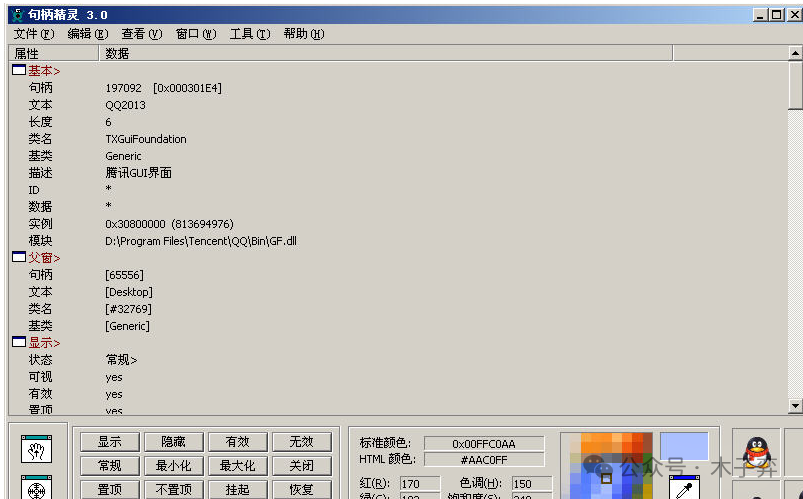
Task: Select the instance value 0x30800000 (813694976)
Action: click(170, 224)
